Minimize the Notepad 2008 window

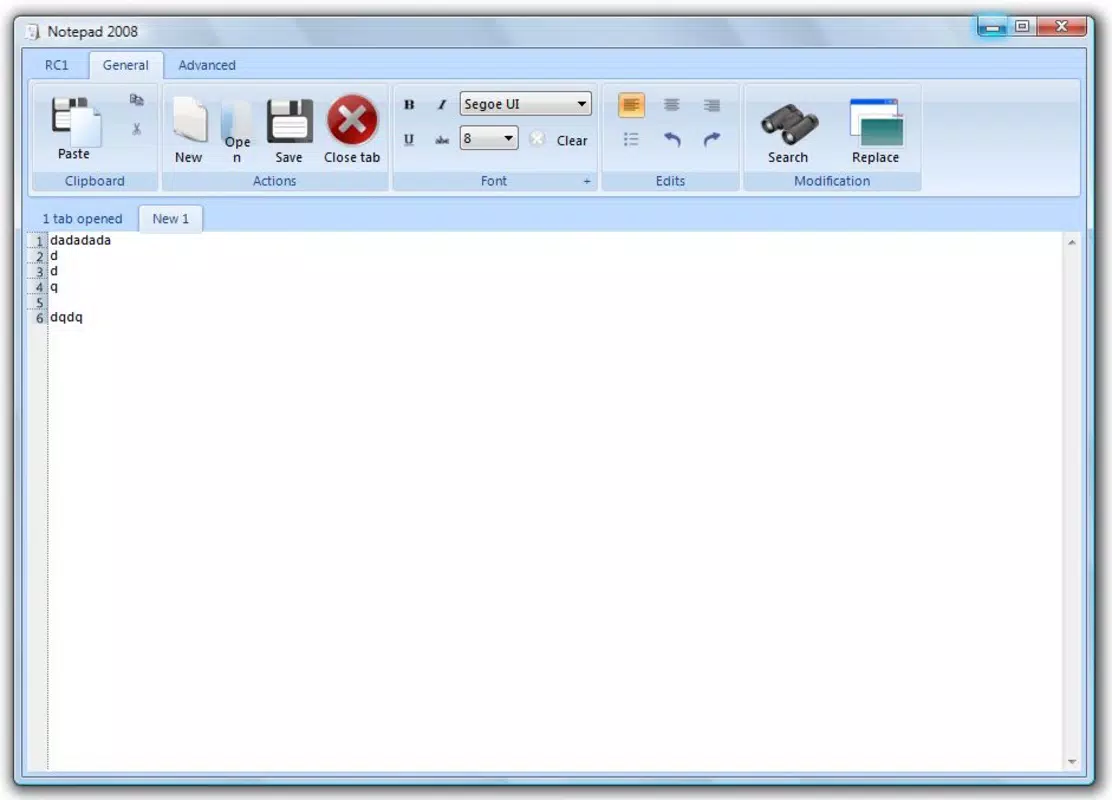[x=993, y=27]
